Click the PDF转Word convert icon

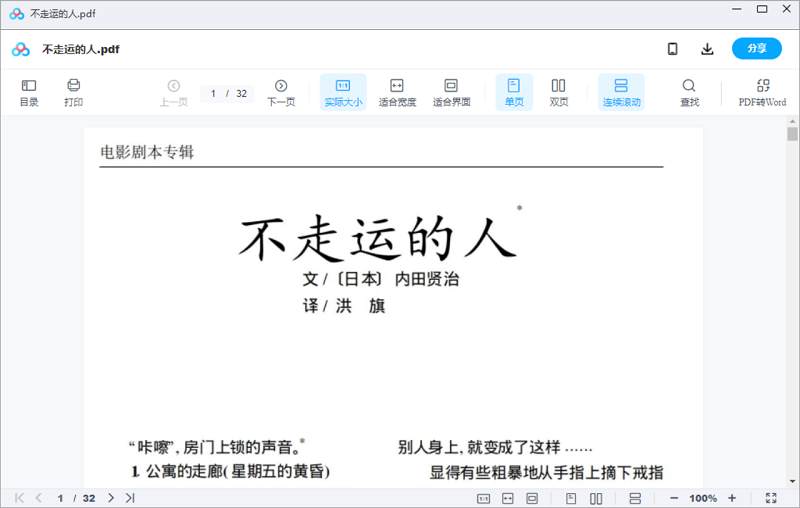(762, 92)
